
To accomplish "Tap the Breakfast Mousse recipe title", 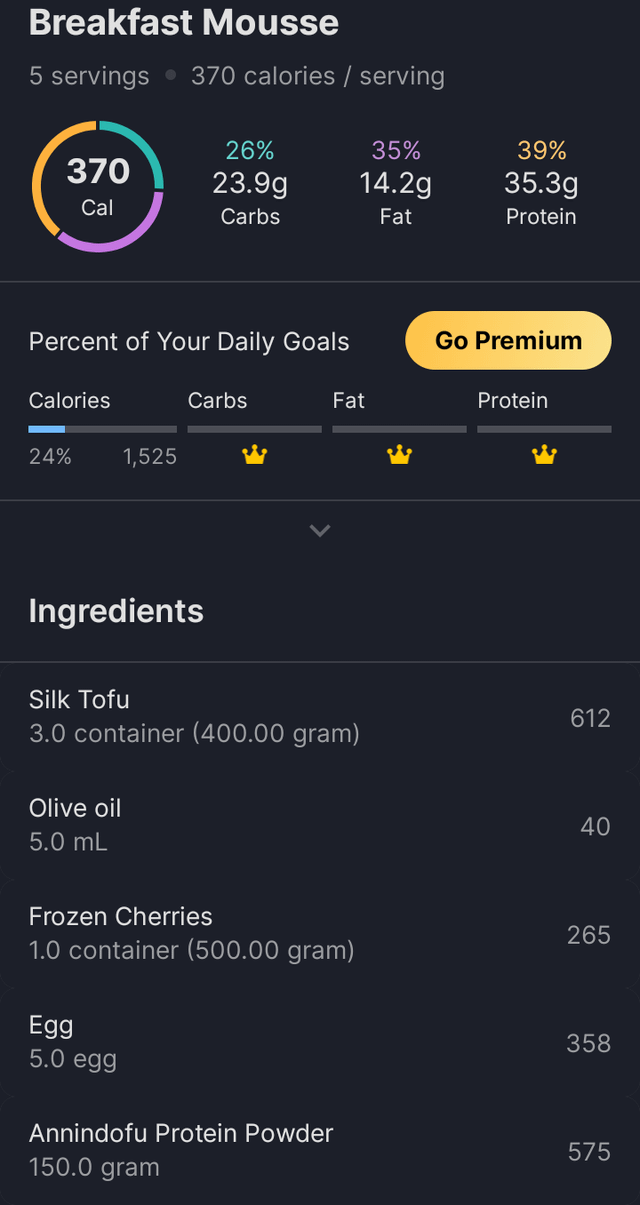I will tap(184, 23).
